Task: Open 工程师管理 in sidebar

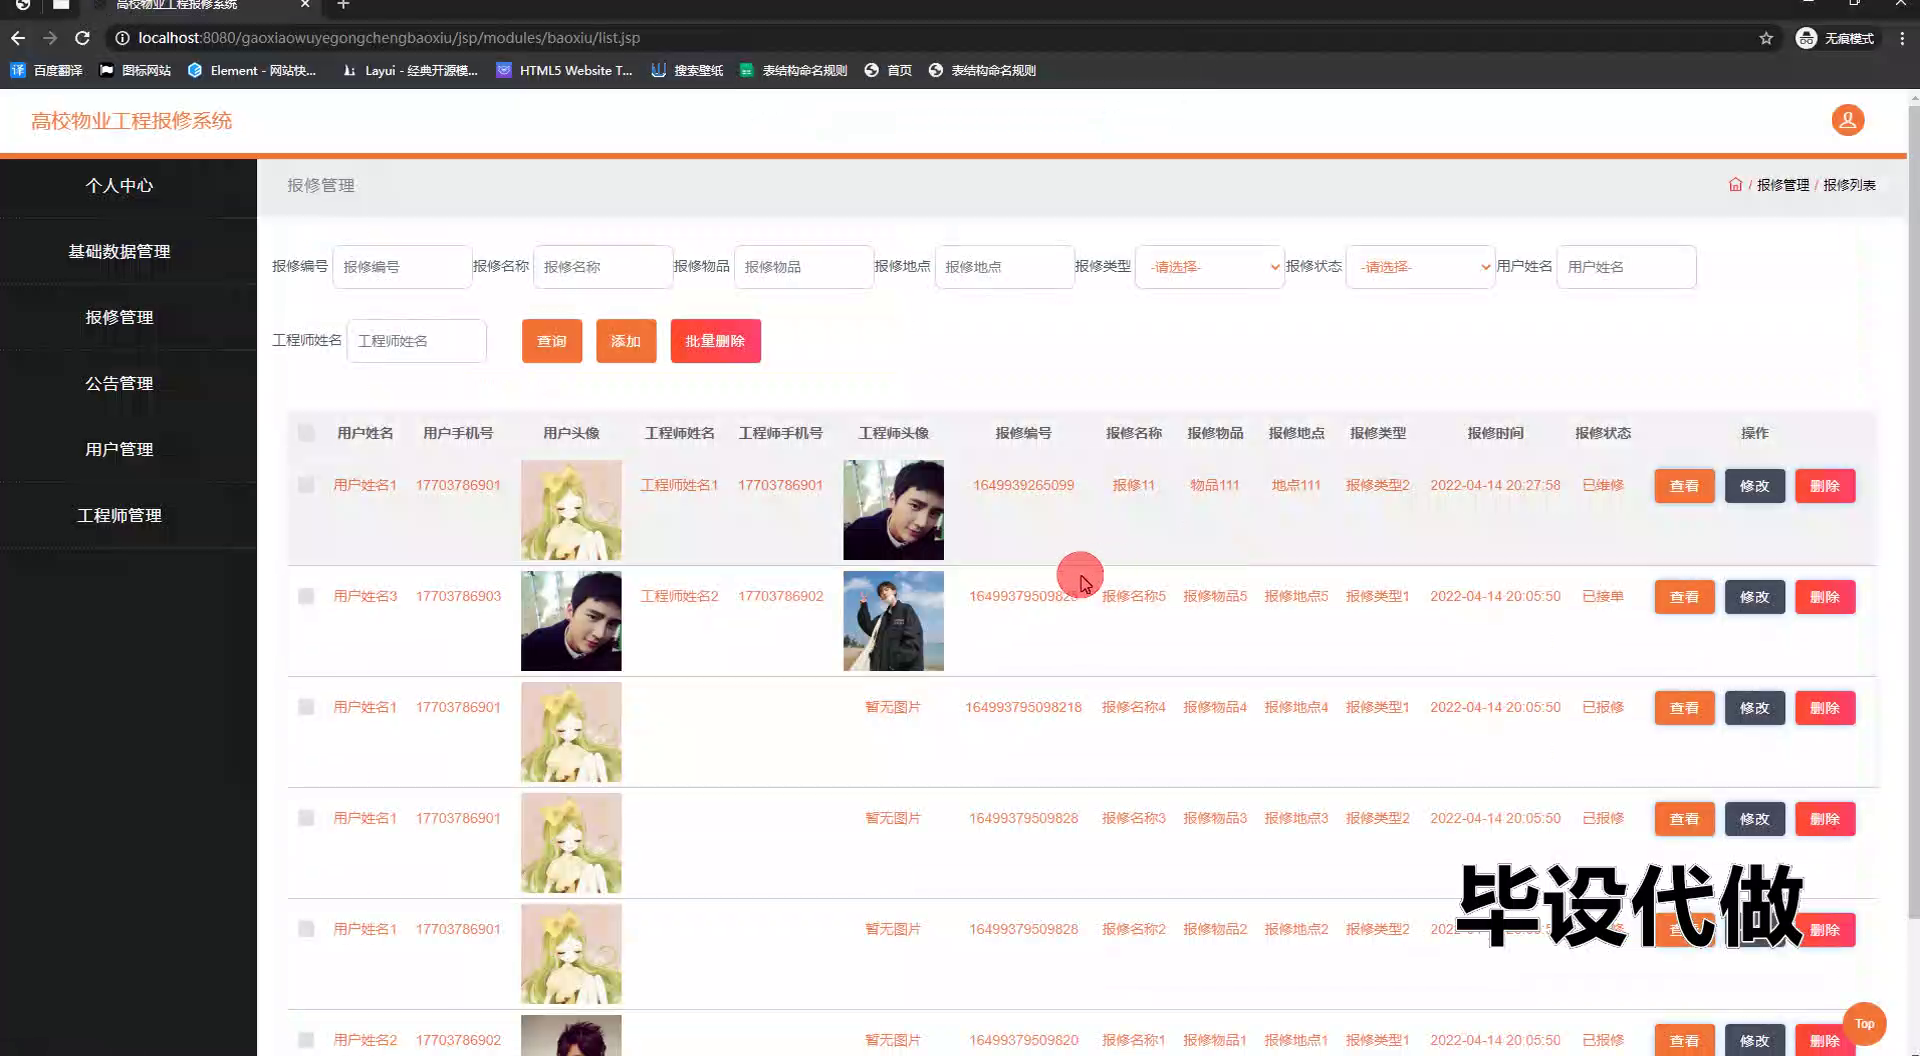Action: (x=119, y=515)
